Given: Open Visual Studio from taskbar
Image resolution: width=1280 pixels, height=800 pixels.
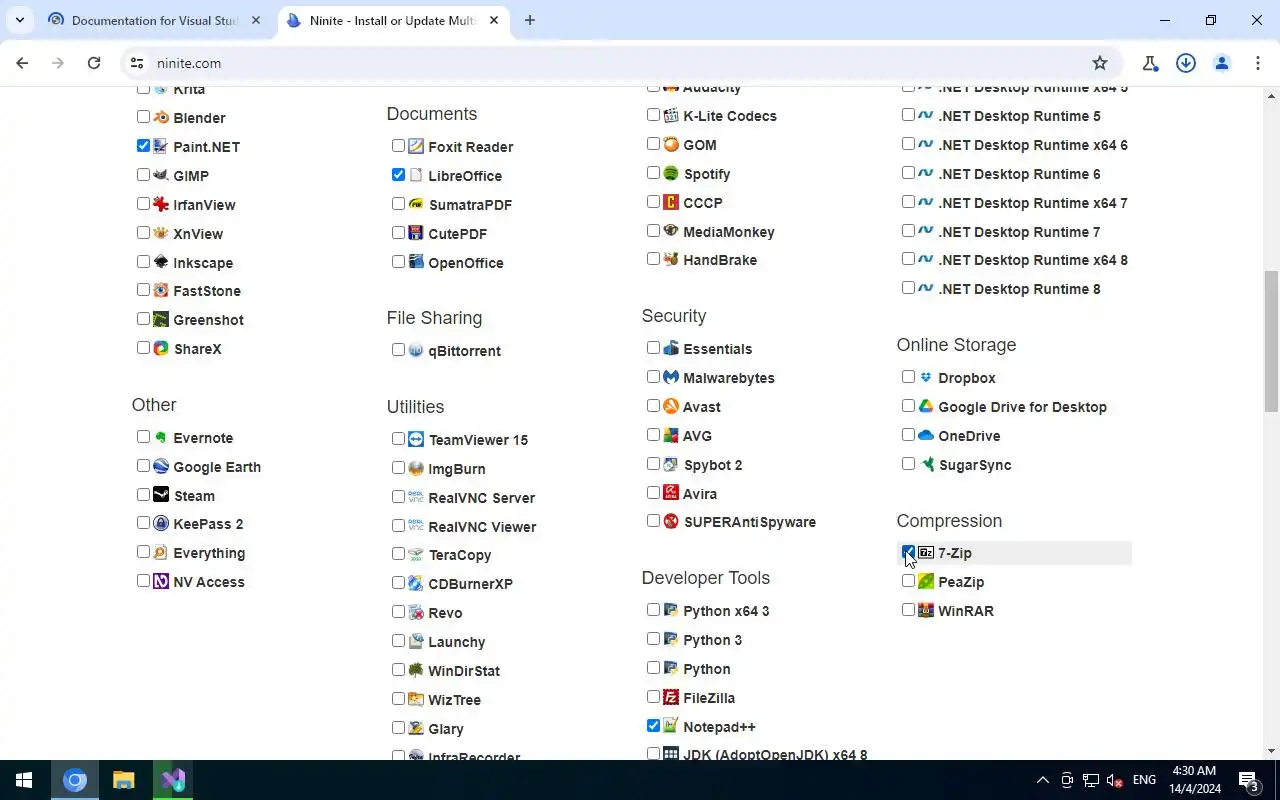Looking at the screenshot, I should click(173, 780).
